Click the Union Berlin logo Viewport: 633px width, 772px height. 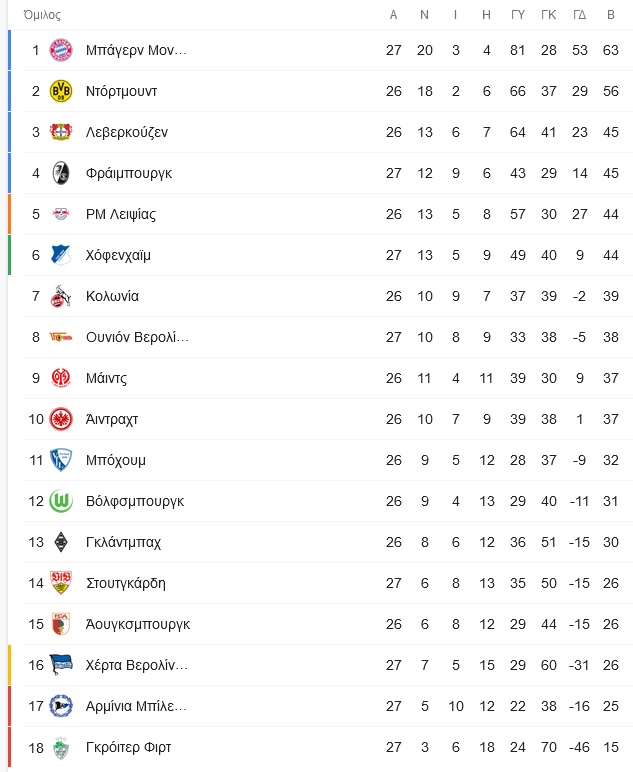pos(61,337)
